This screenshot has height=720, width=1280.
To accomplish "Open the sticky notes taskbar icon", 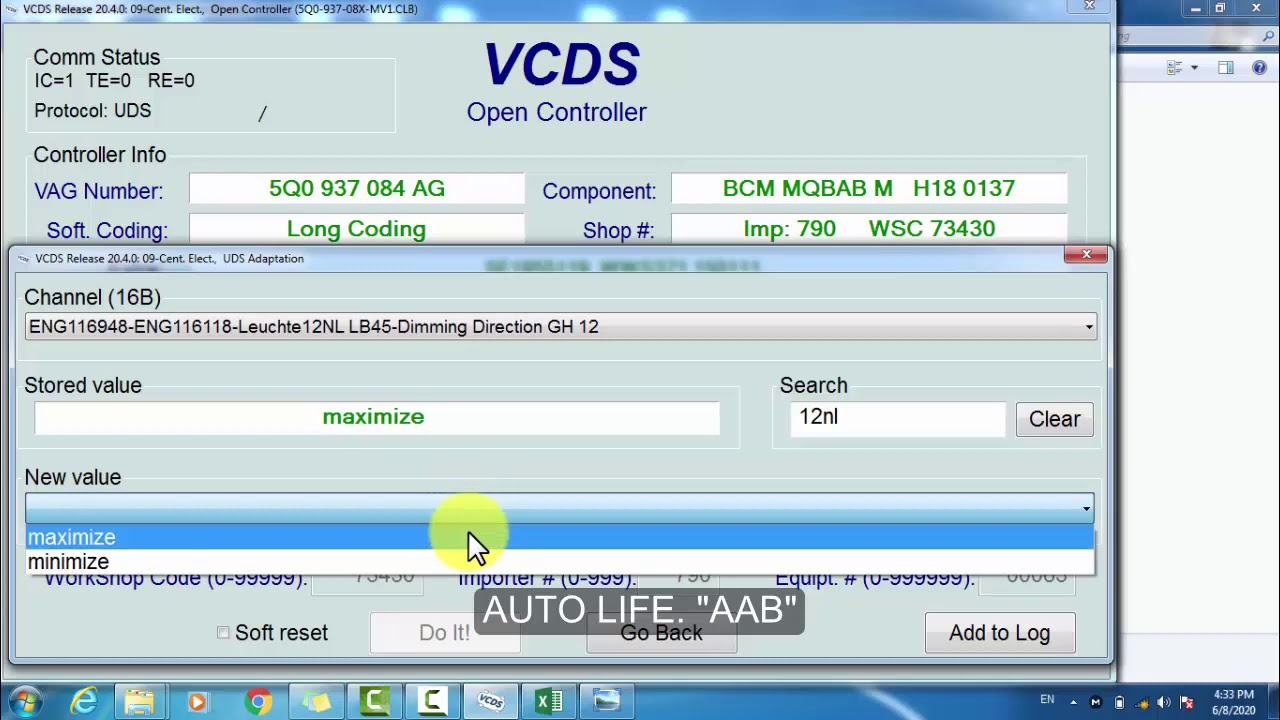I will [317, 701].
